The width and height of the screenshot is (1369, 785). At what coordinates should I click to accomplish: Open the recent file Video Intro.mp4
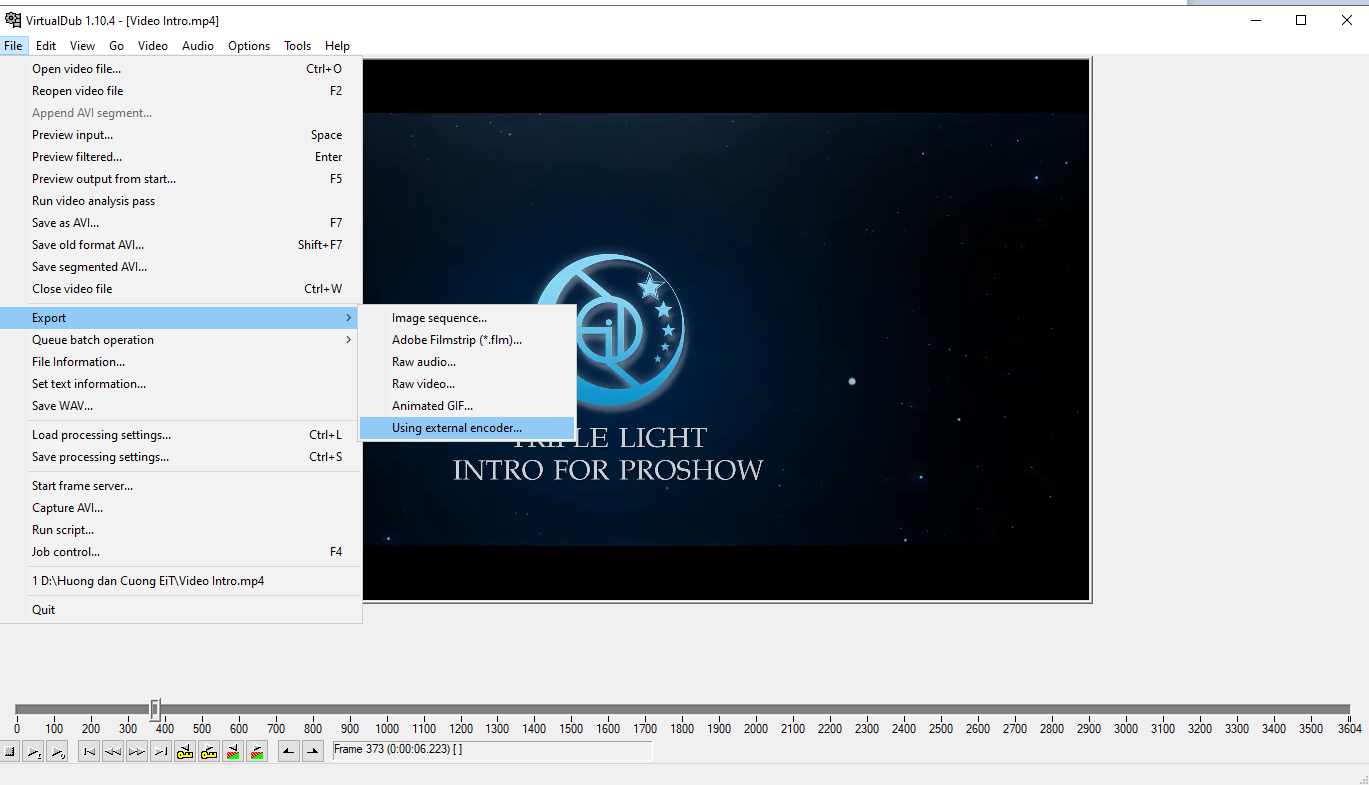pos(146,580)
